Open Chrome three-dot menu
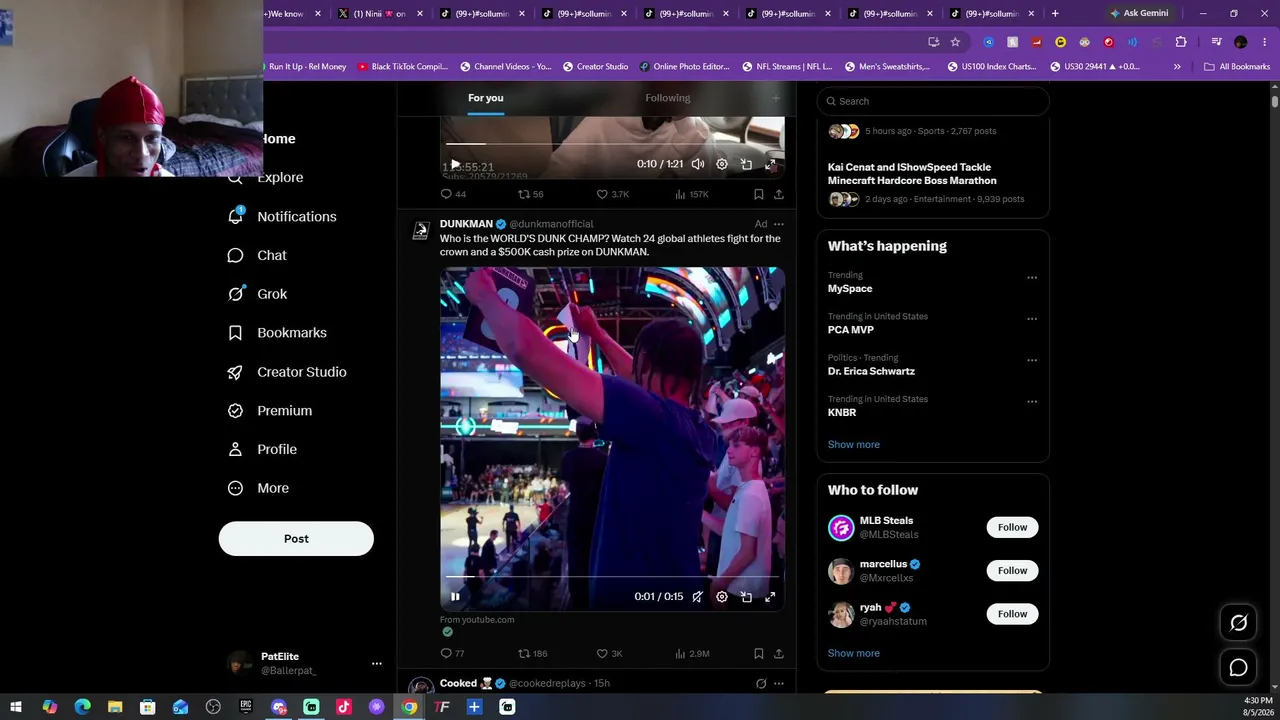 tap(1265, 42)
